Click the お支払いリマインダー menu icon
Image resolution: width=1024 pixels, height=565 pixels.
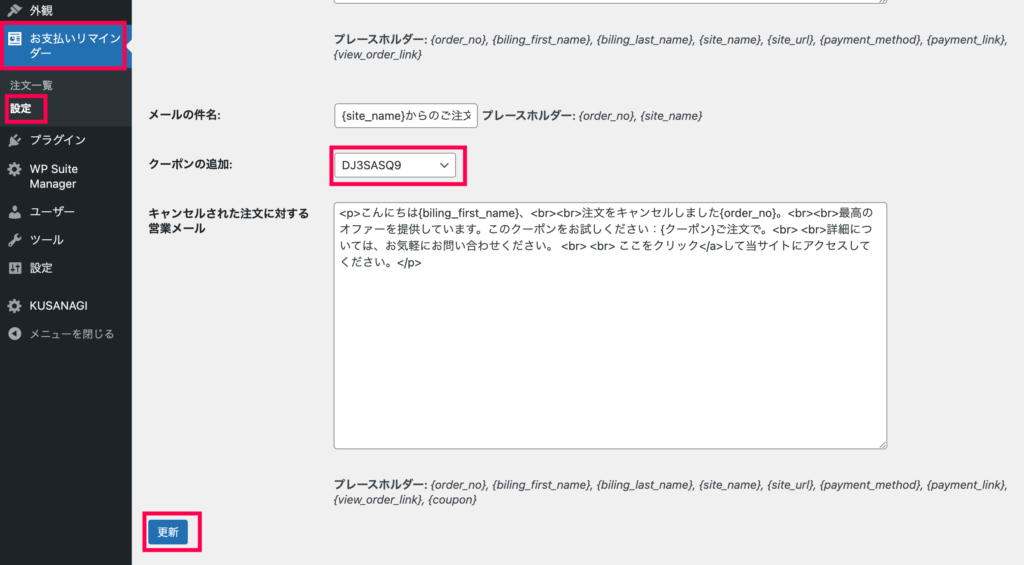point(14,39)
